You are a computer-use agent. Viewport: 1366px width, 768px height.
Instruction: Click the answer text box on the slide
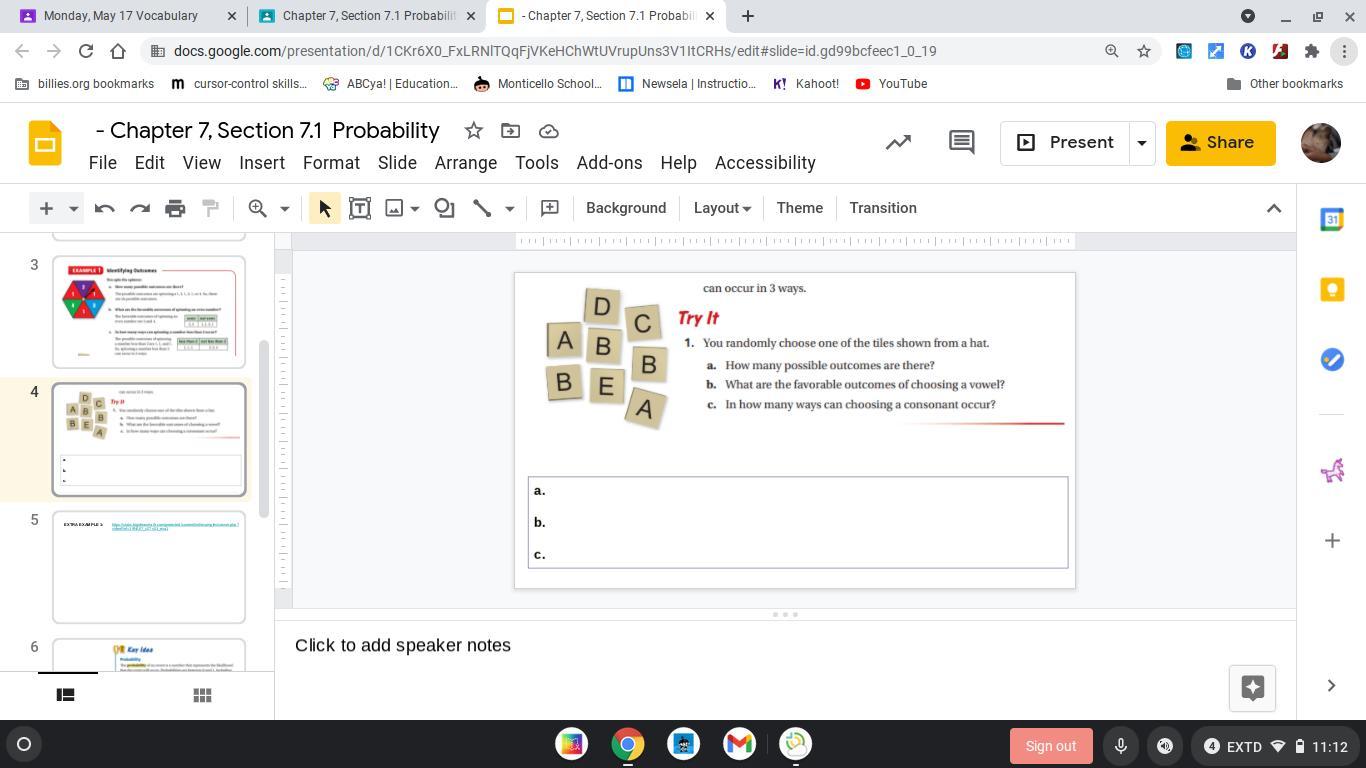[x=798, y=523]
